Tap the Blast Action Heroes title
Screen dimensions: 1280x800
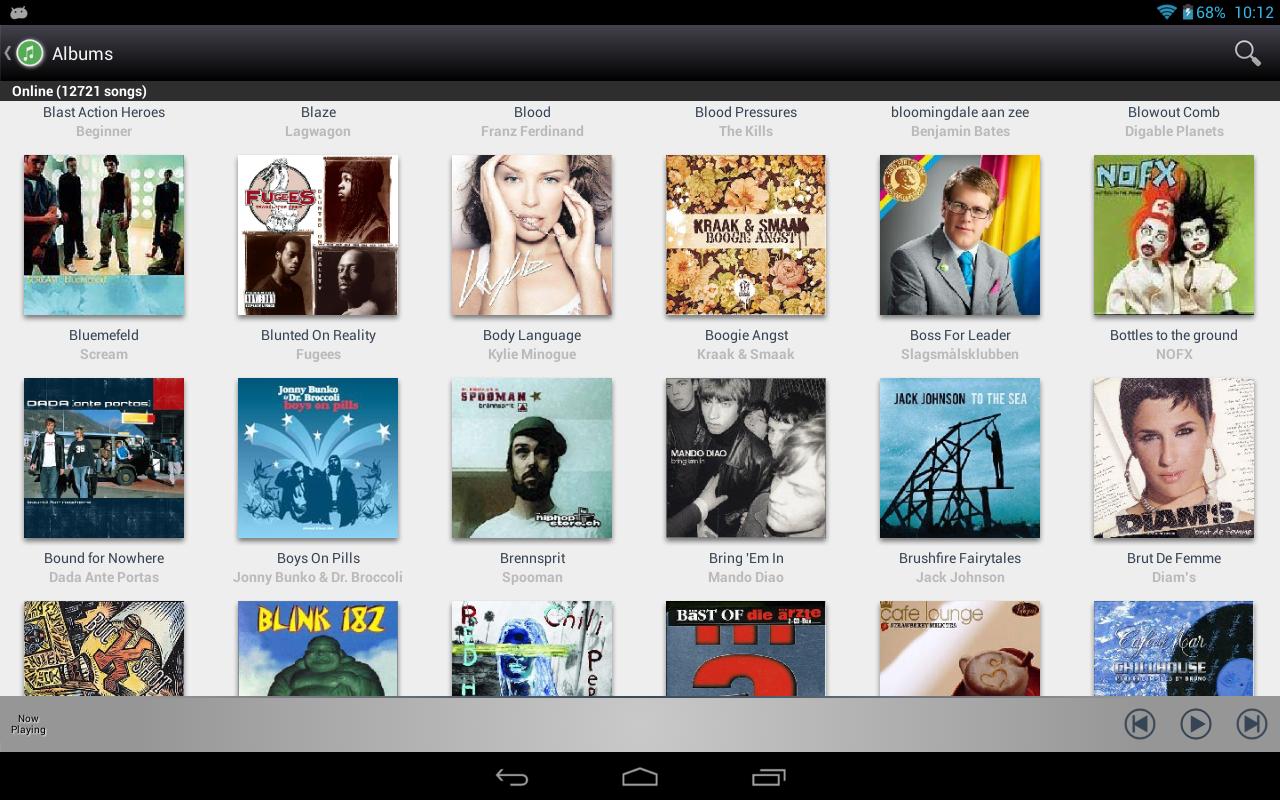(104, 112)
